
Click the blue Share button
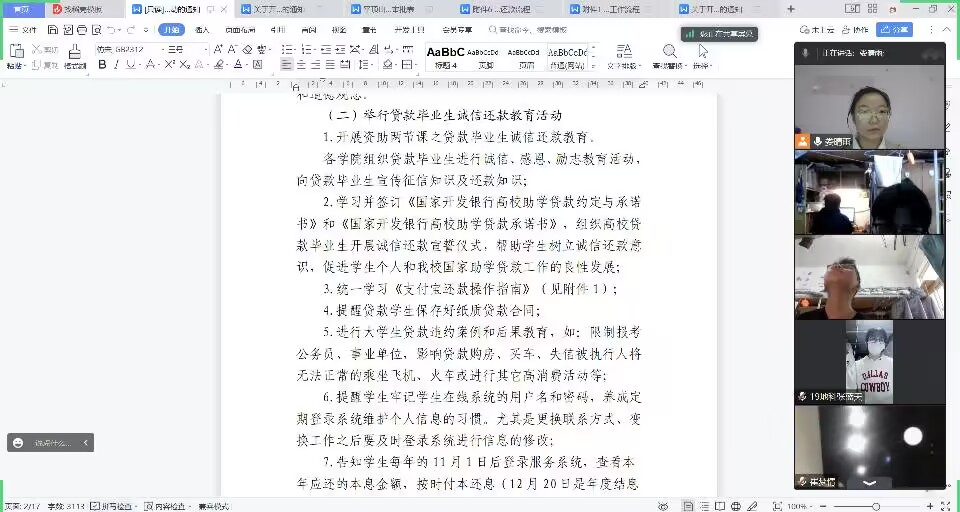click(x=894, y=30)
